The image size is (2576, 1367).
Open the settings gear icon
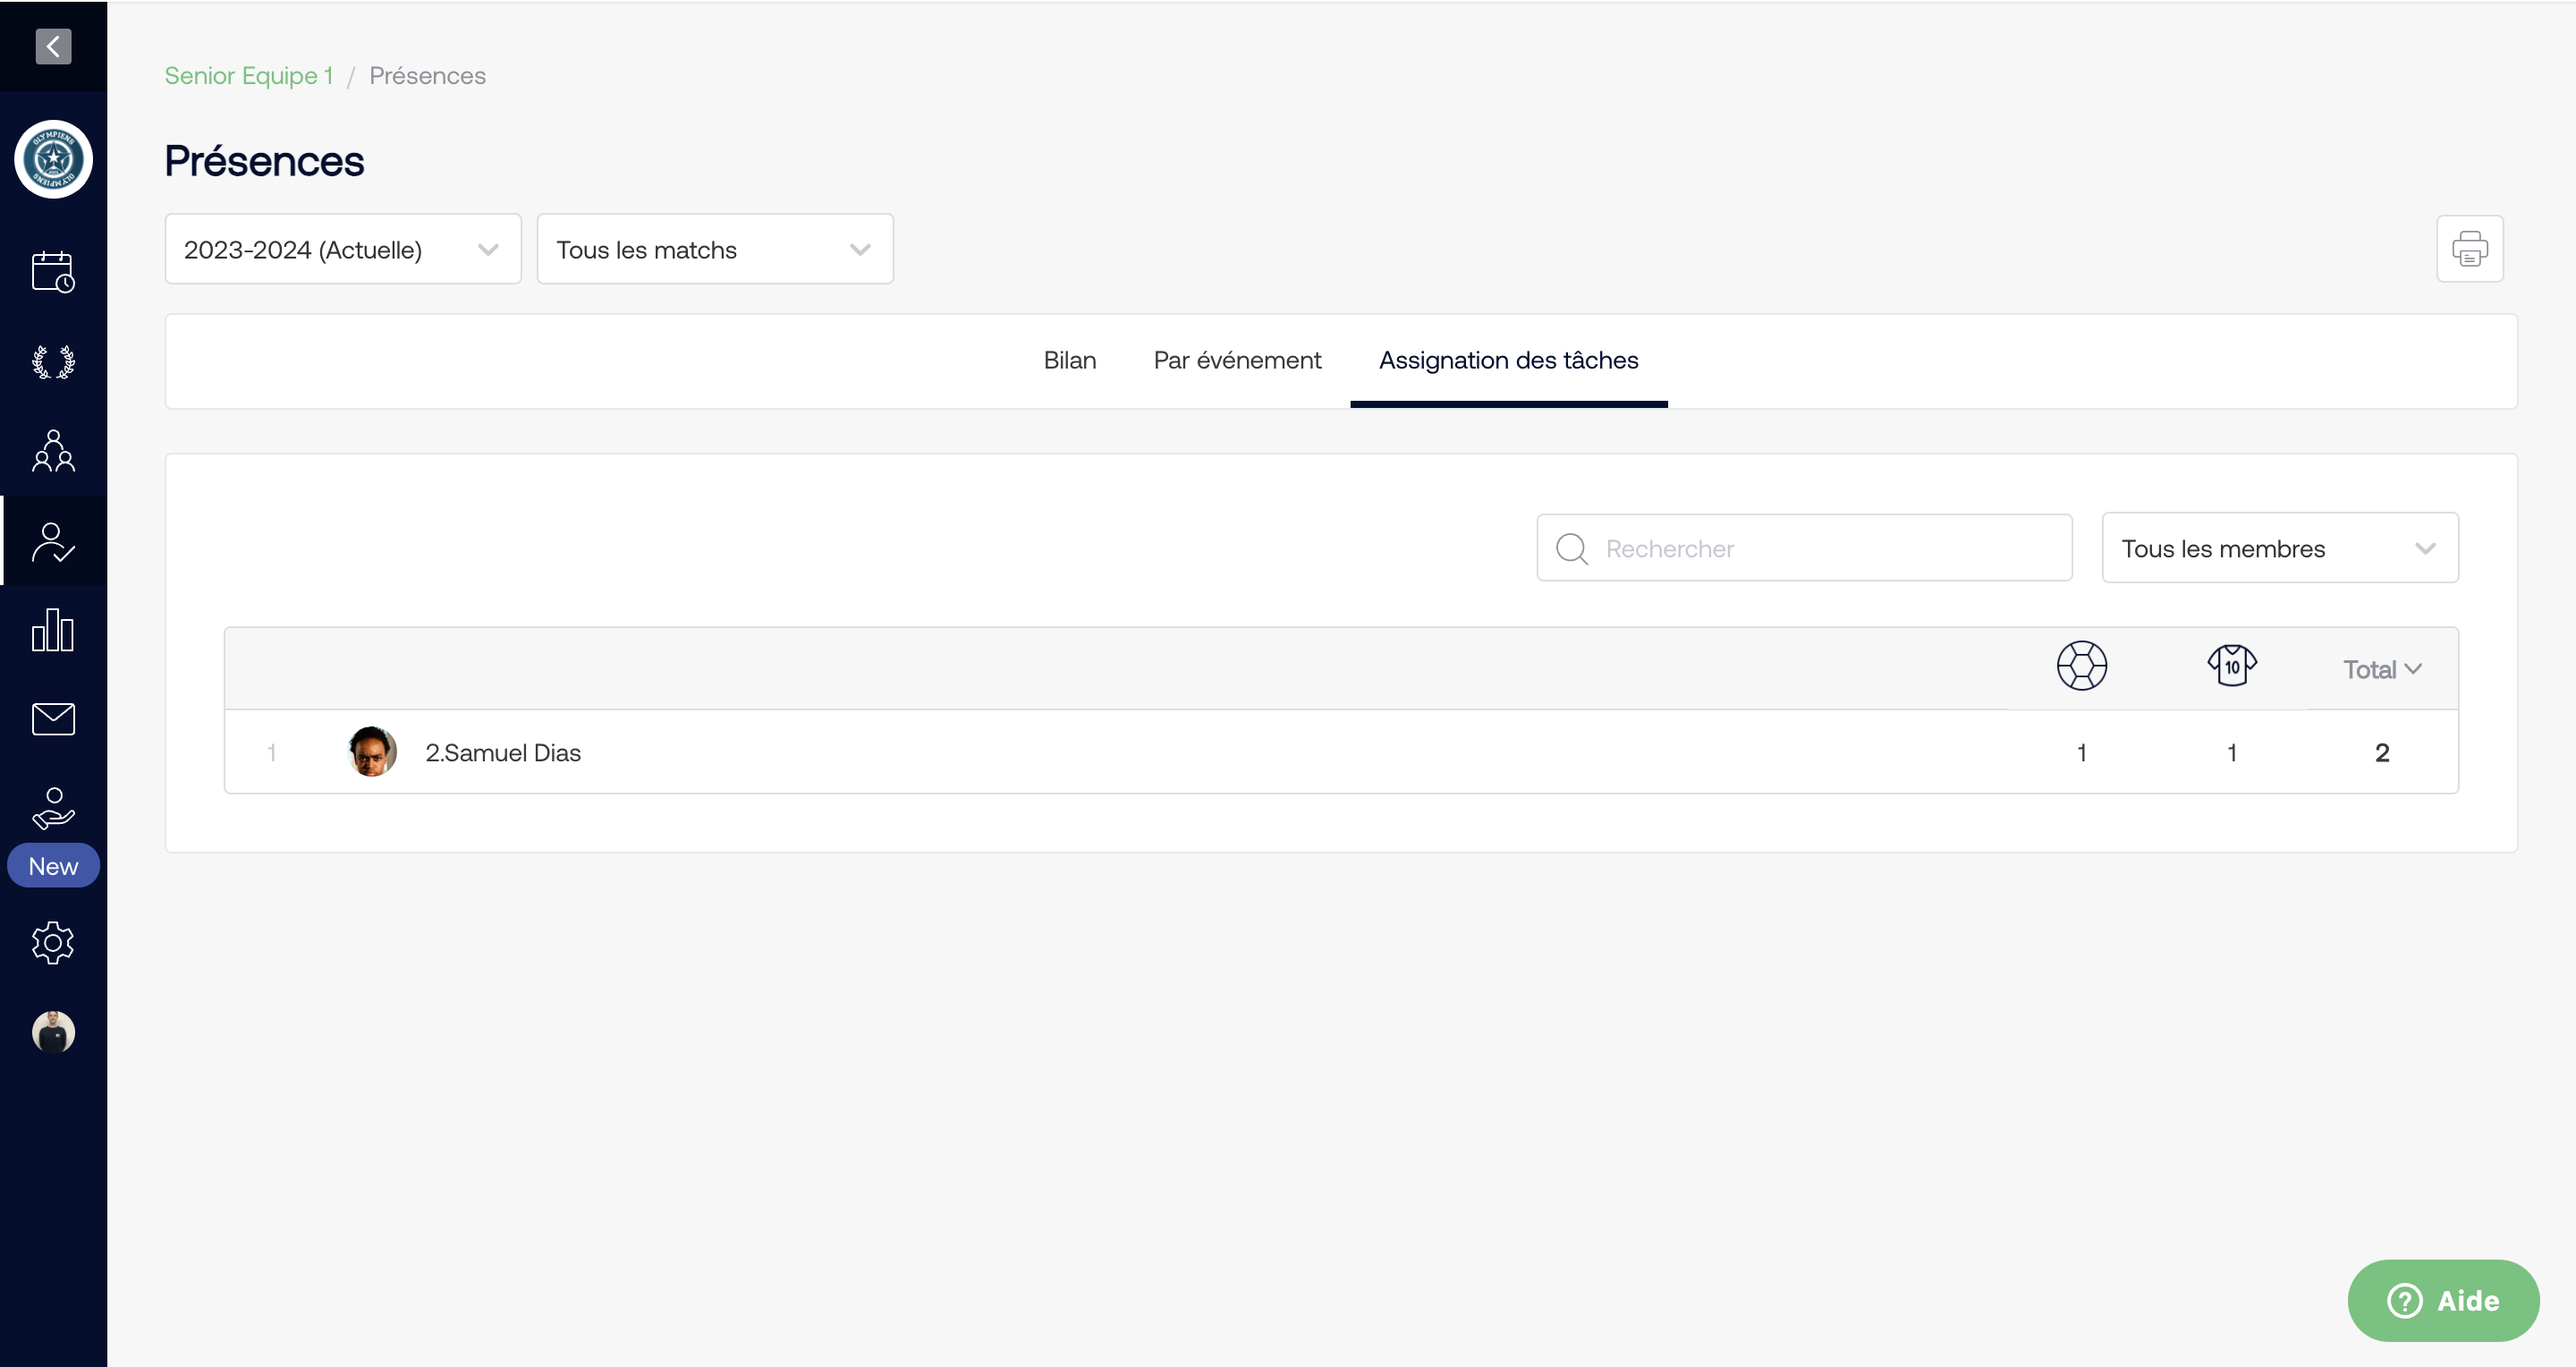(53, 943)
